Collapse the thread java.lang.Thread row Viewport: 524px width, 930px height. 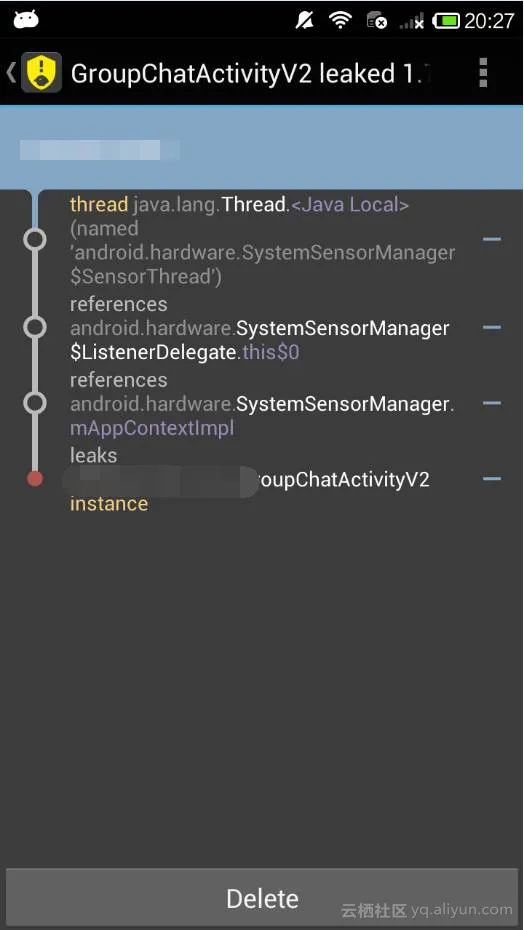coord(491,240)
